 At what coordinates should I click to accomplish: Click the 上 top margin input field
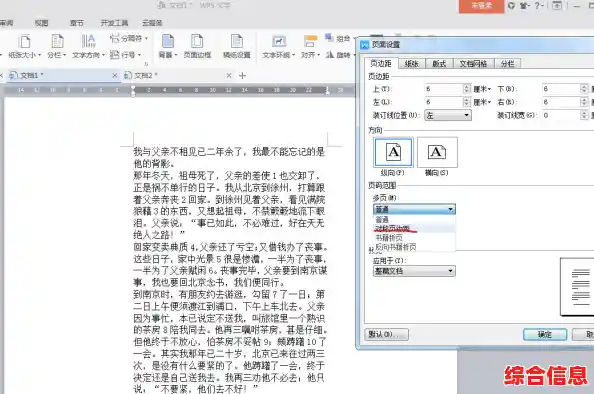[444, 89]
